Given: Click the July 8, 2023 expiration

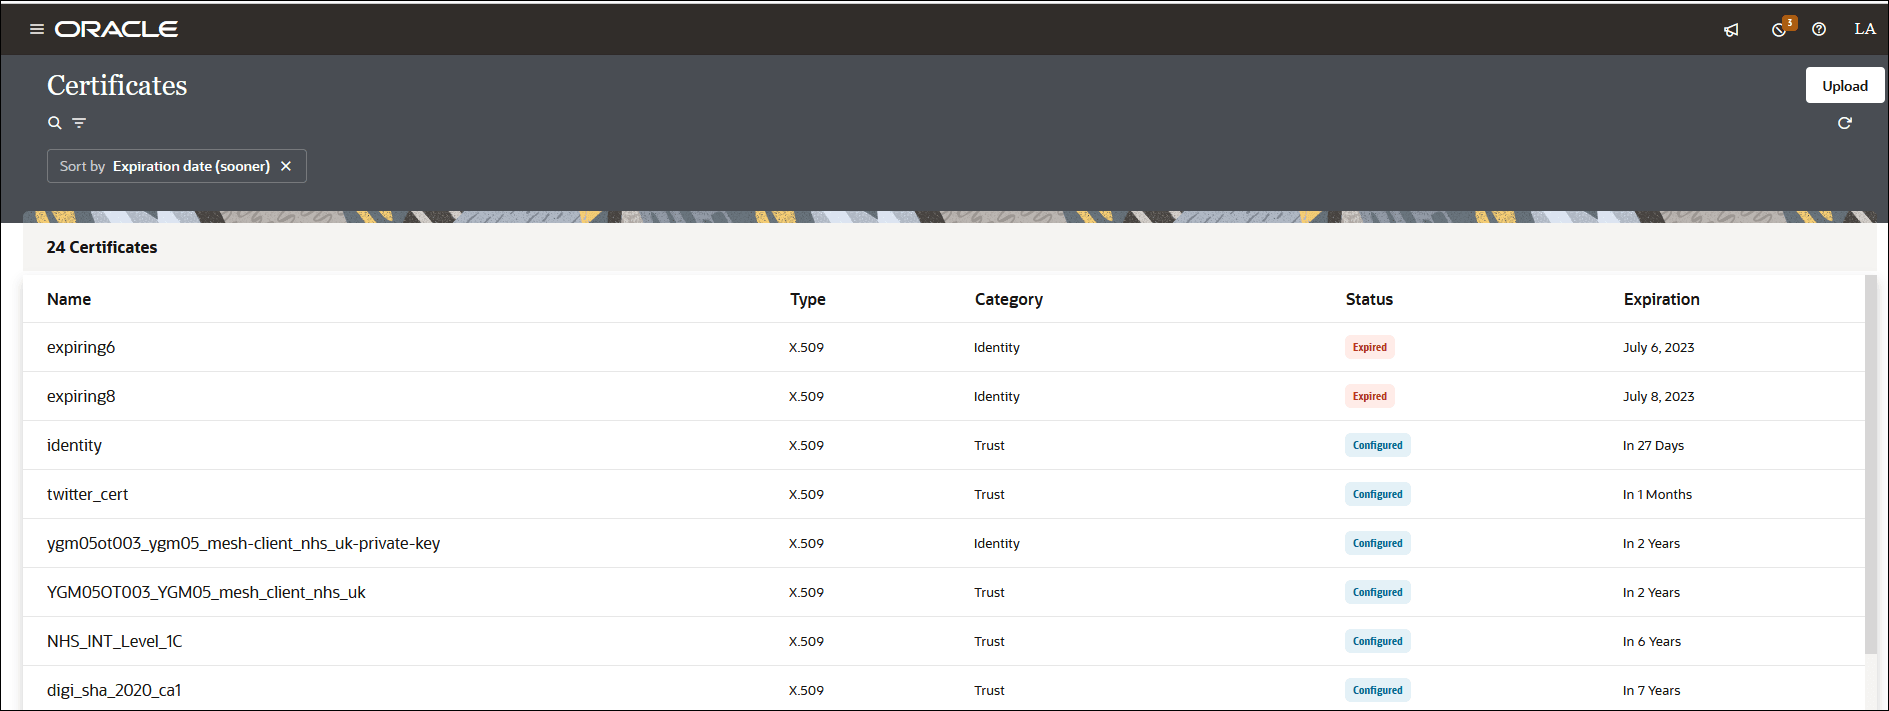Looking at the screenshot, I should click(1658, 396).
